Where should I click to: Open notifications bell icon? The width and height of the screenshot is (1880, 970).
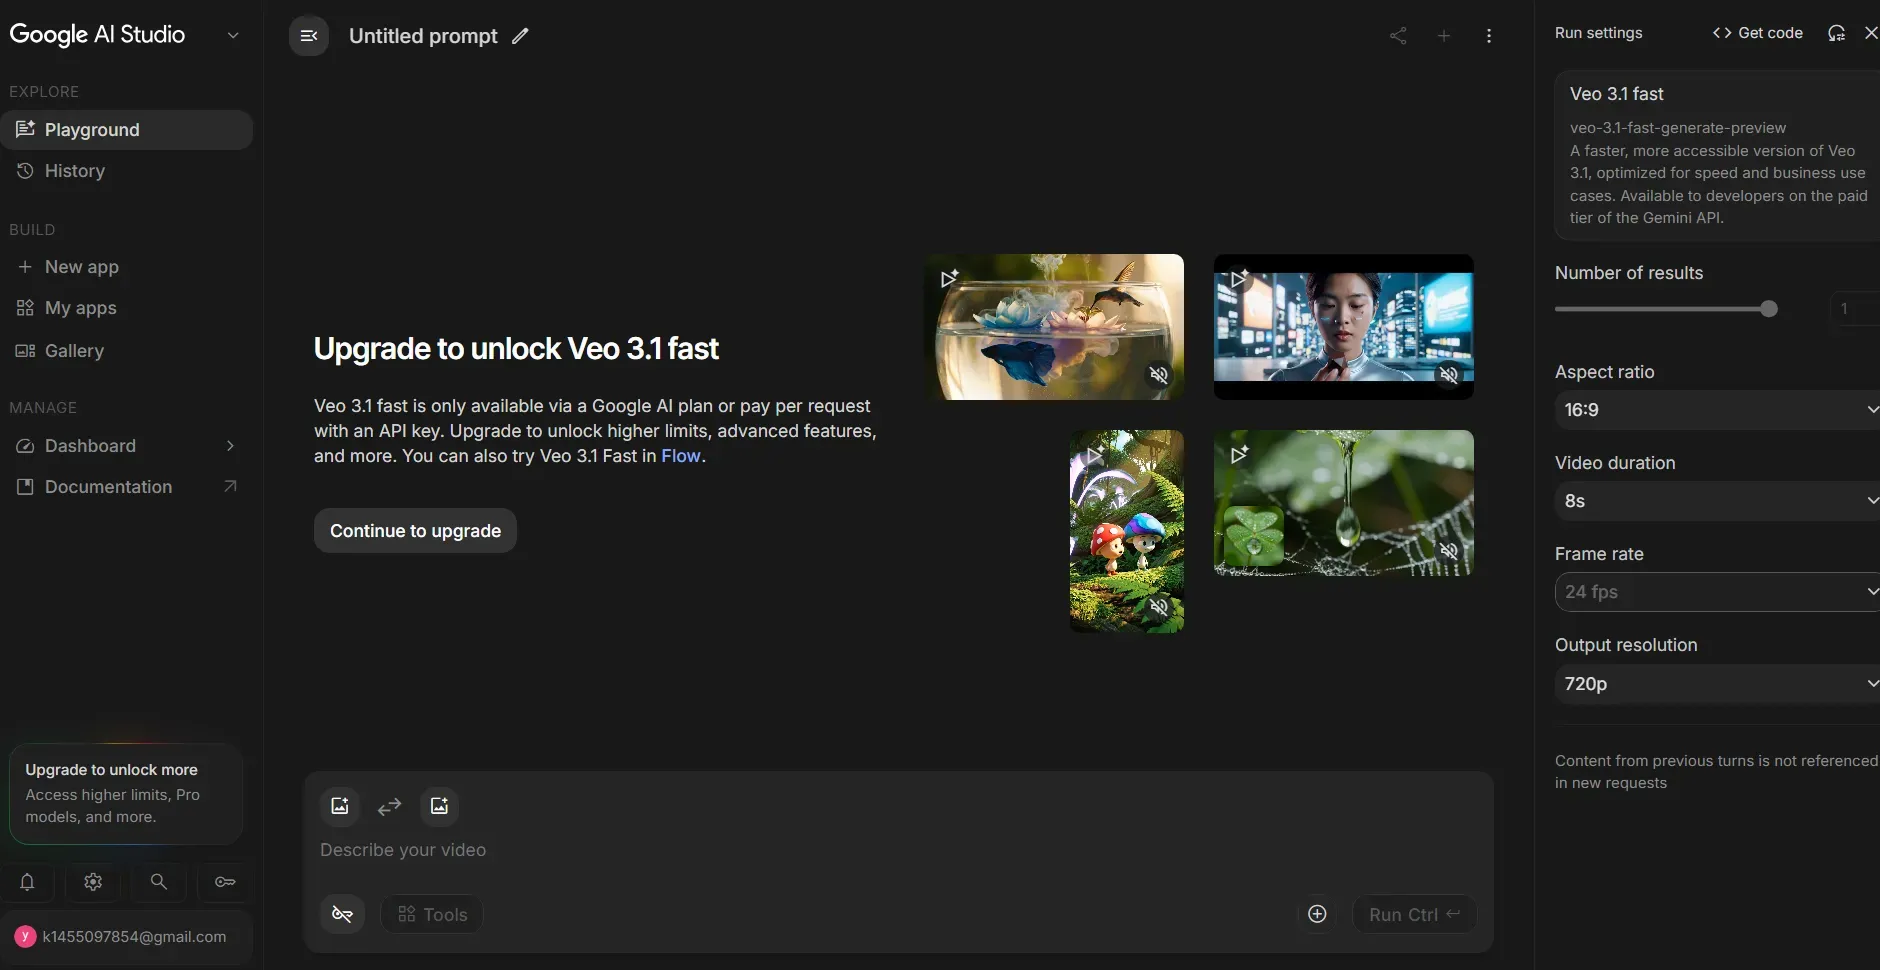point(27,882)
